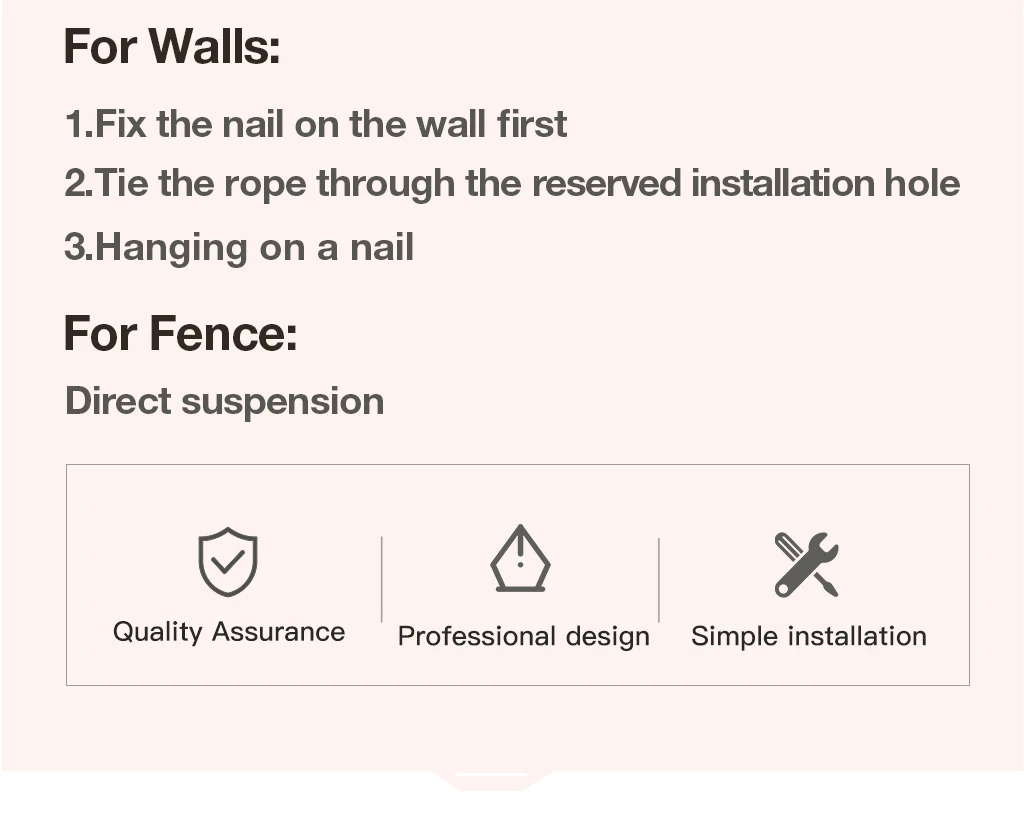Click the checkmark inside the shield
The width and height of the screenshot is (1024, 814).
pos(227,562)
